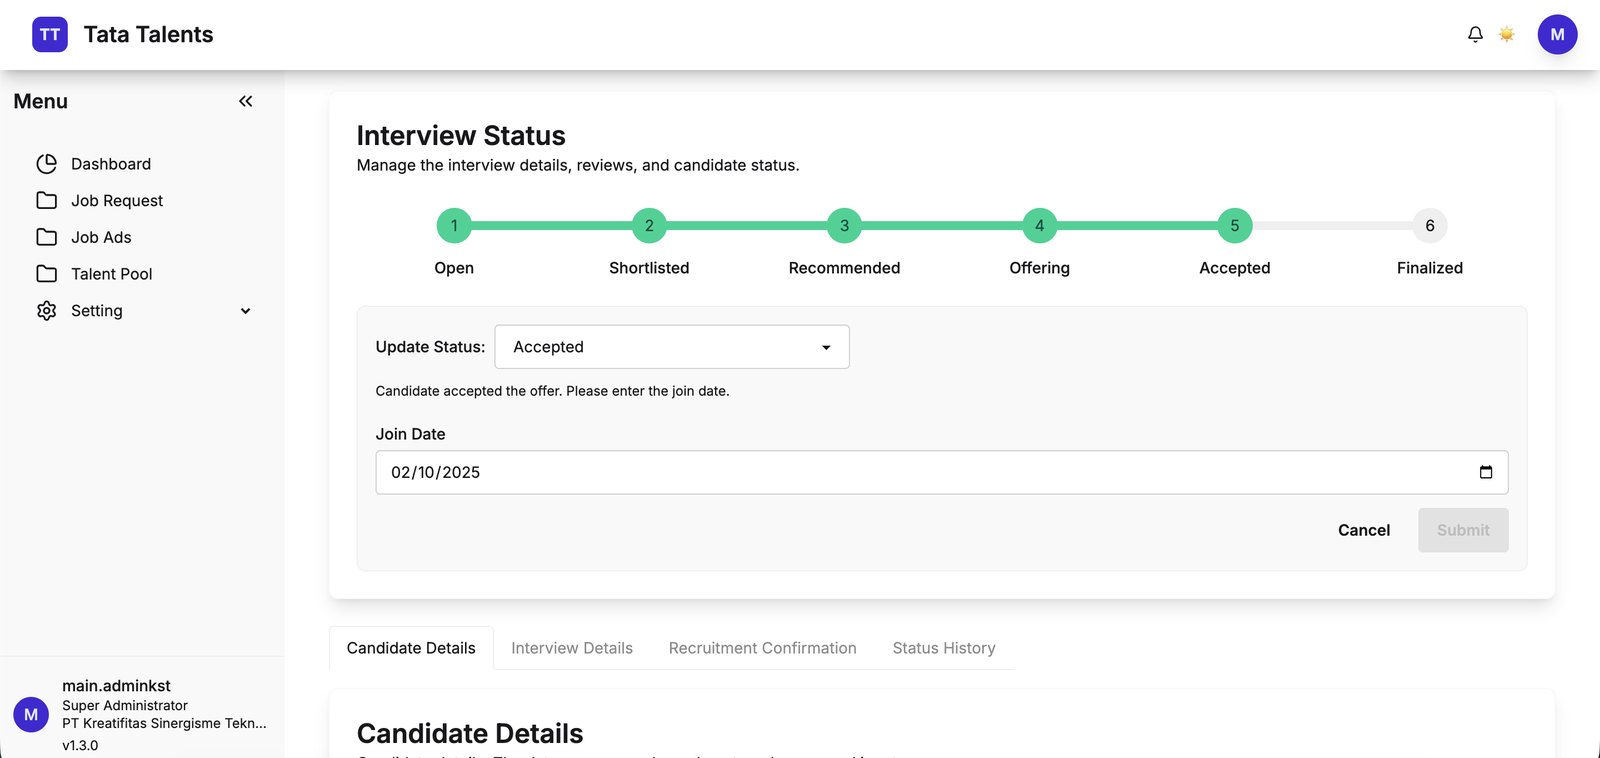Image resolution: width=1600 pixels, height=758 pixels.
Task: Select step 3 Recommended circle
Action: pyautogui.click(x=844, y=226)
